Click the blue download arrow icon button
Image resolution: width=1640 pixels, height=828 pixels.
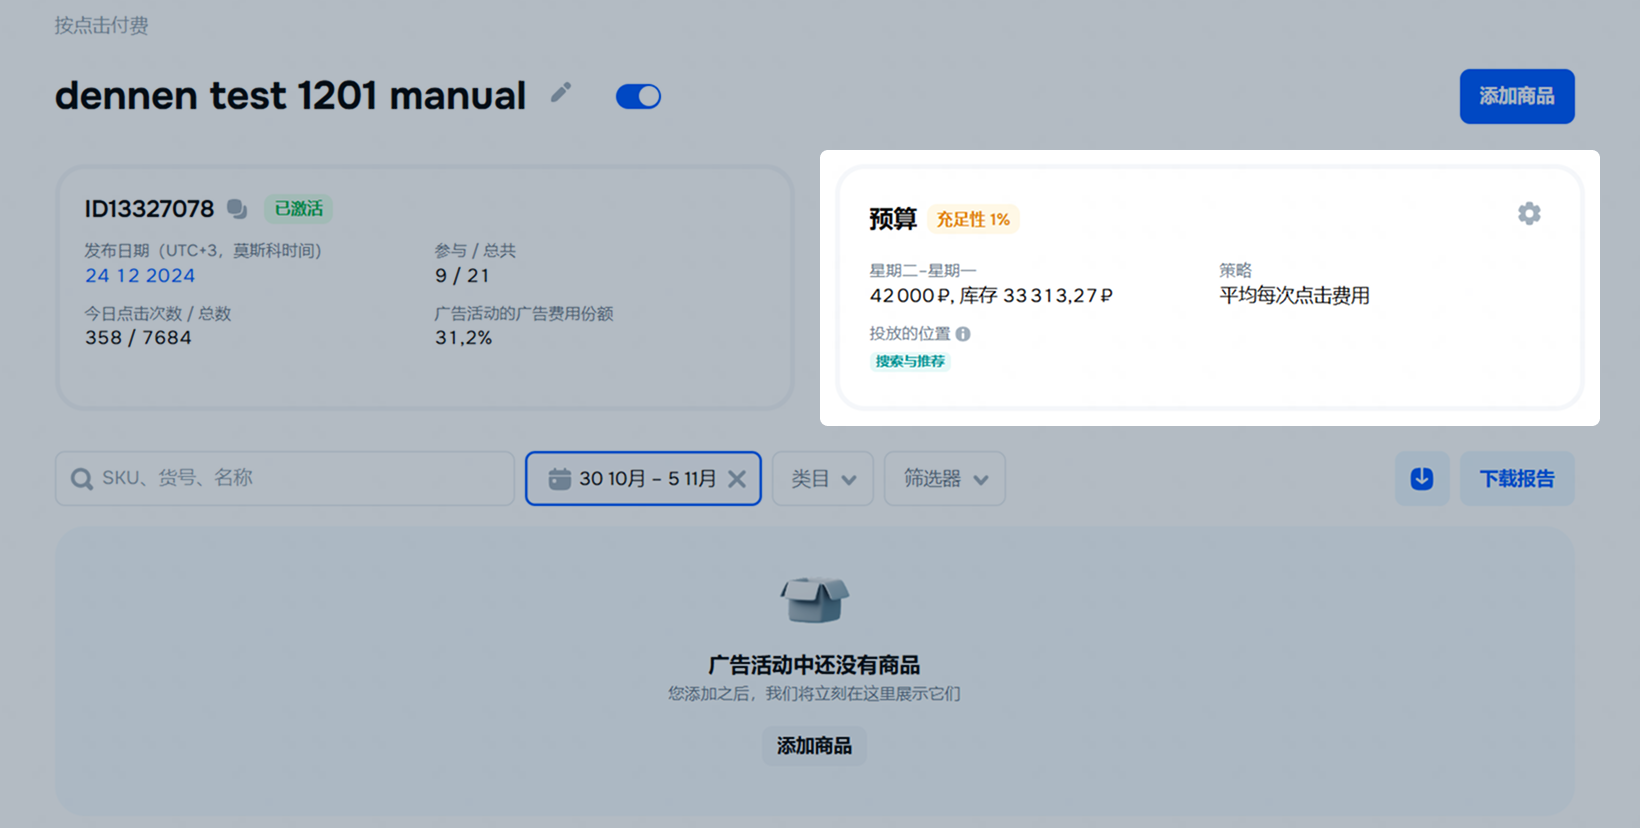click(1421, 479)
